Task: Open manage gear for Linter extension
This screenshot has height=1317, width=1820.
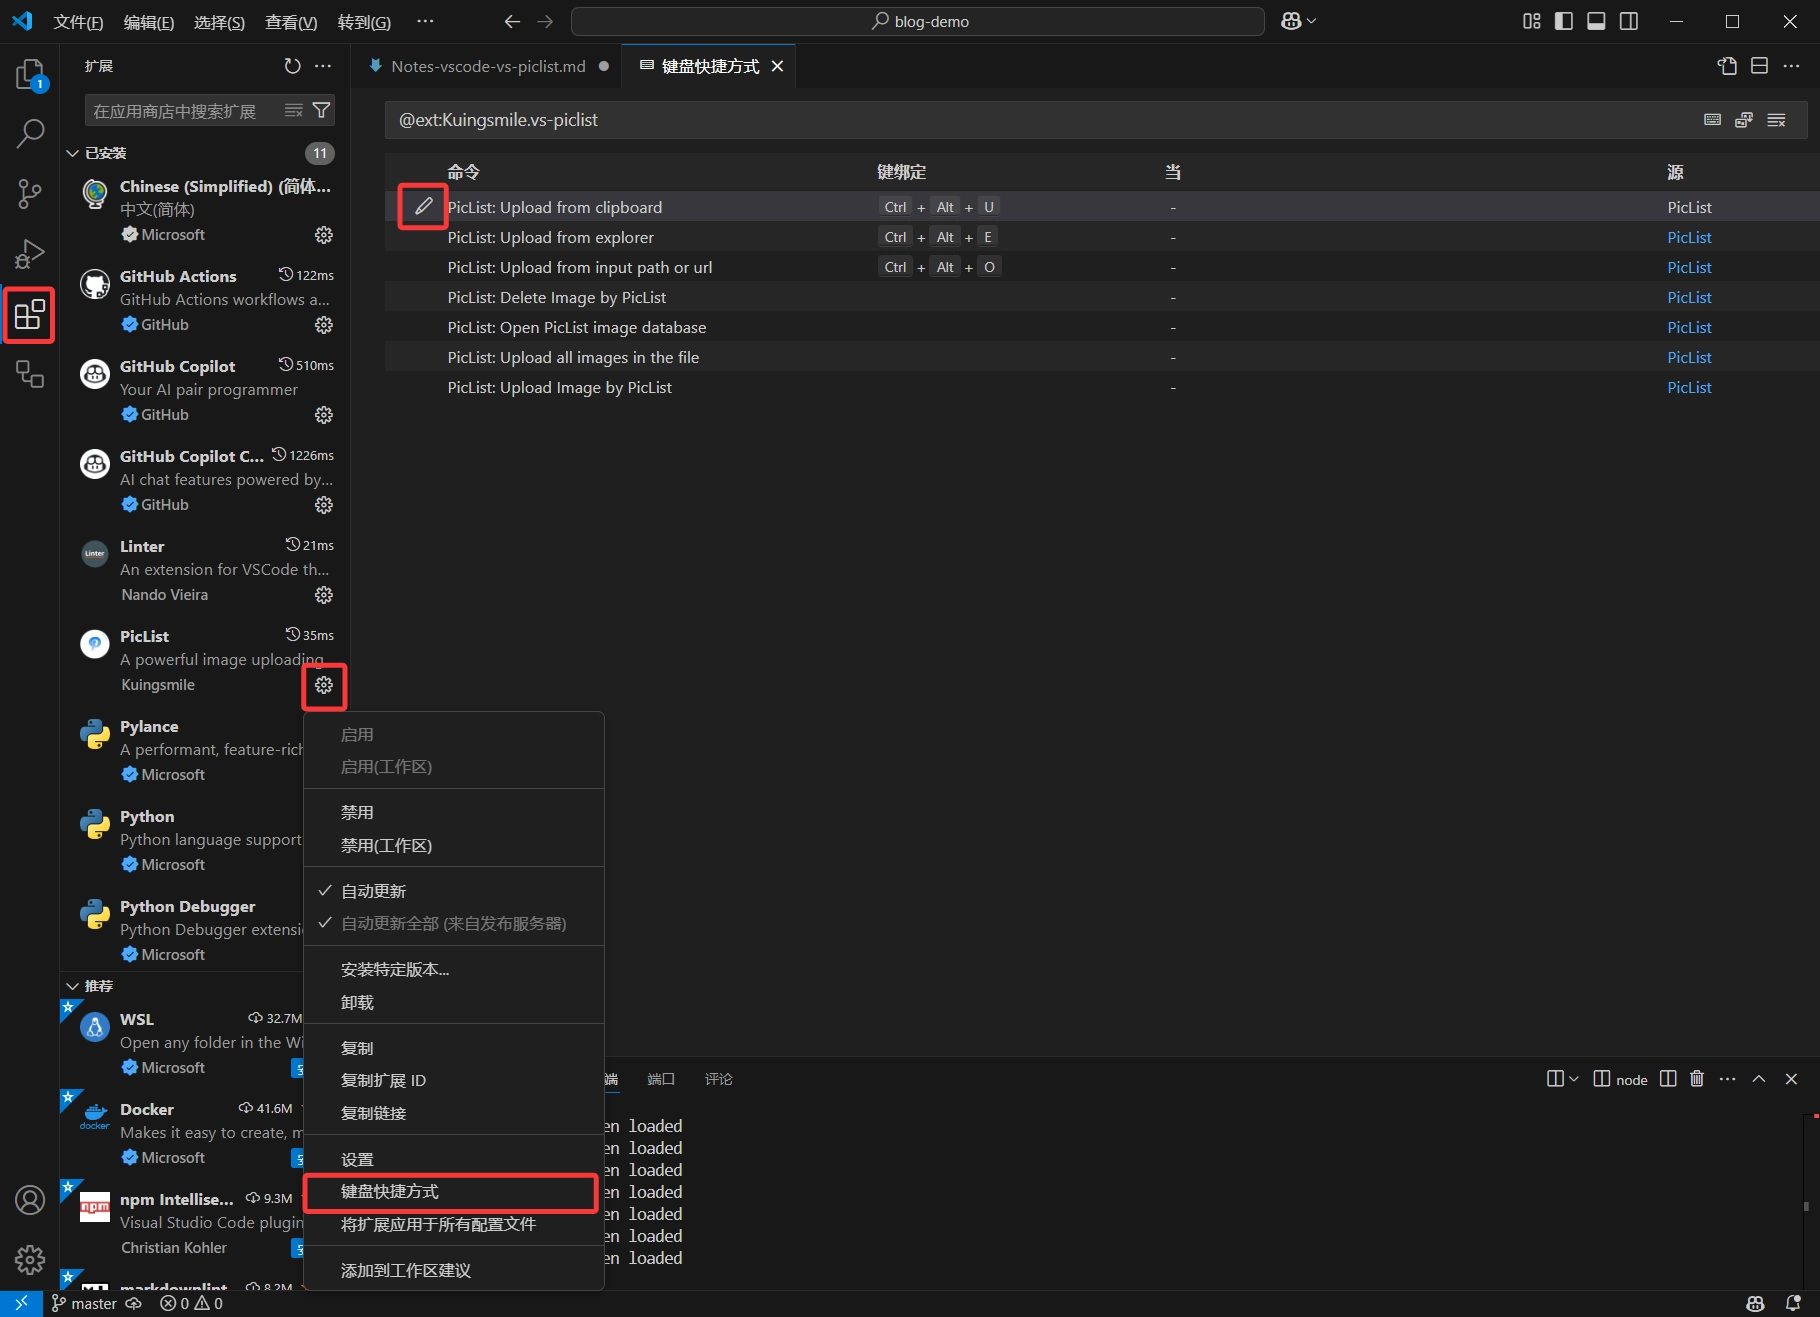Action: [x=324, y=595]
